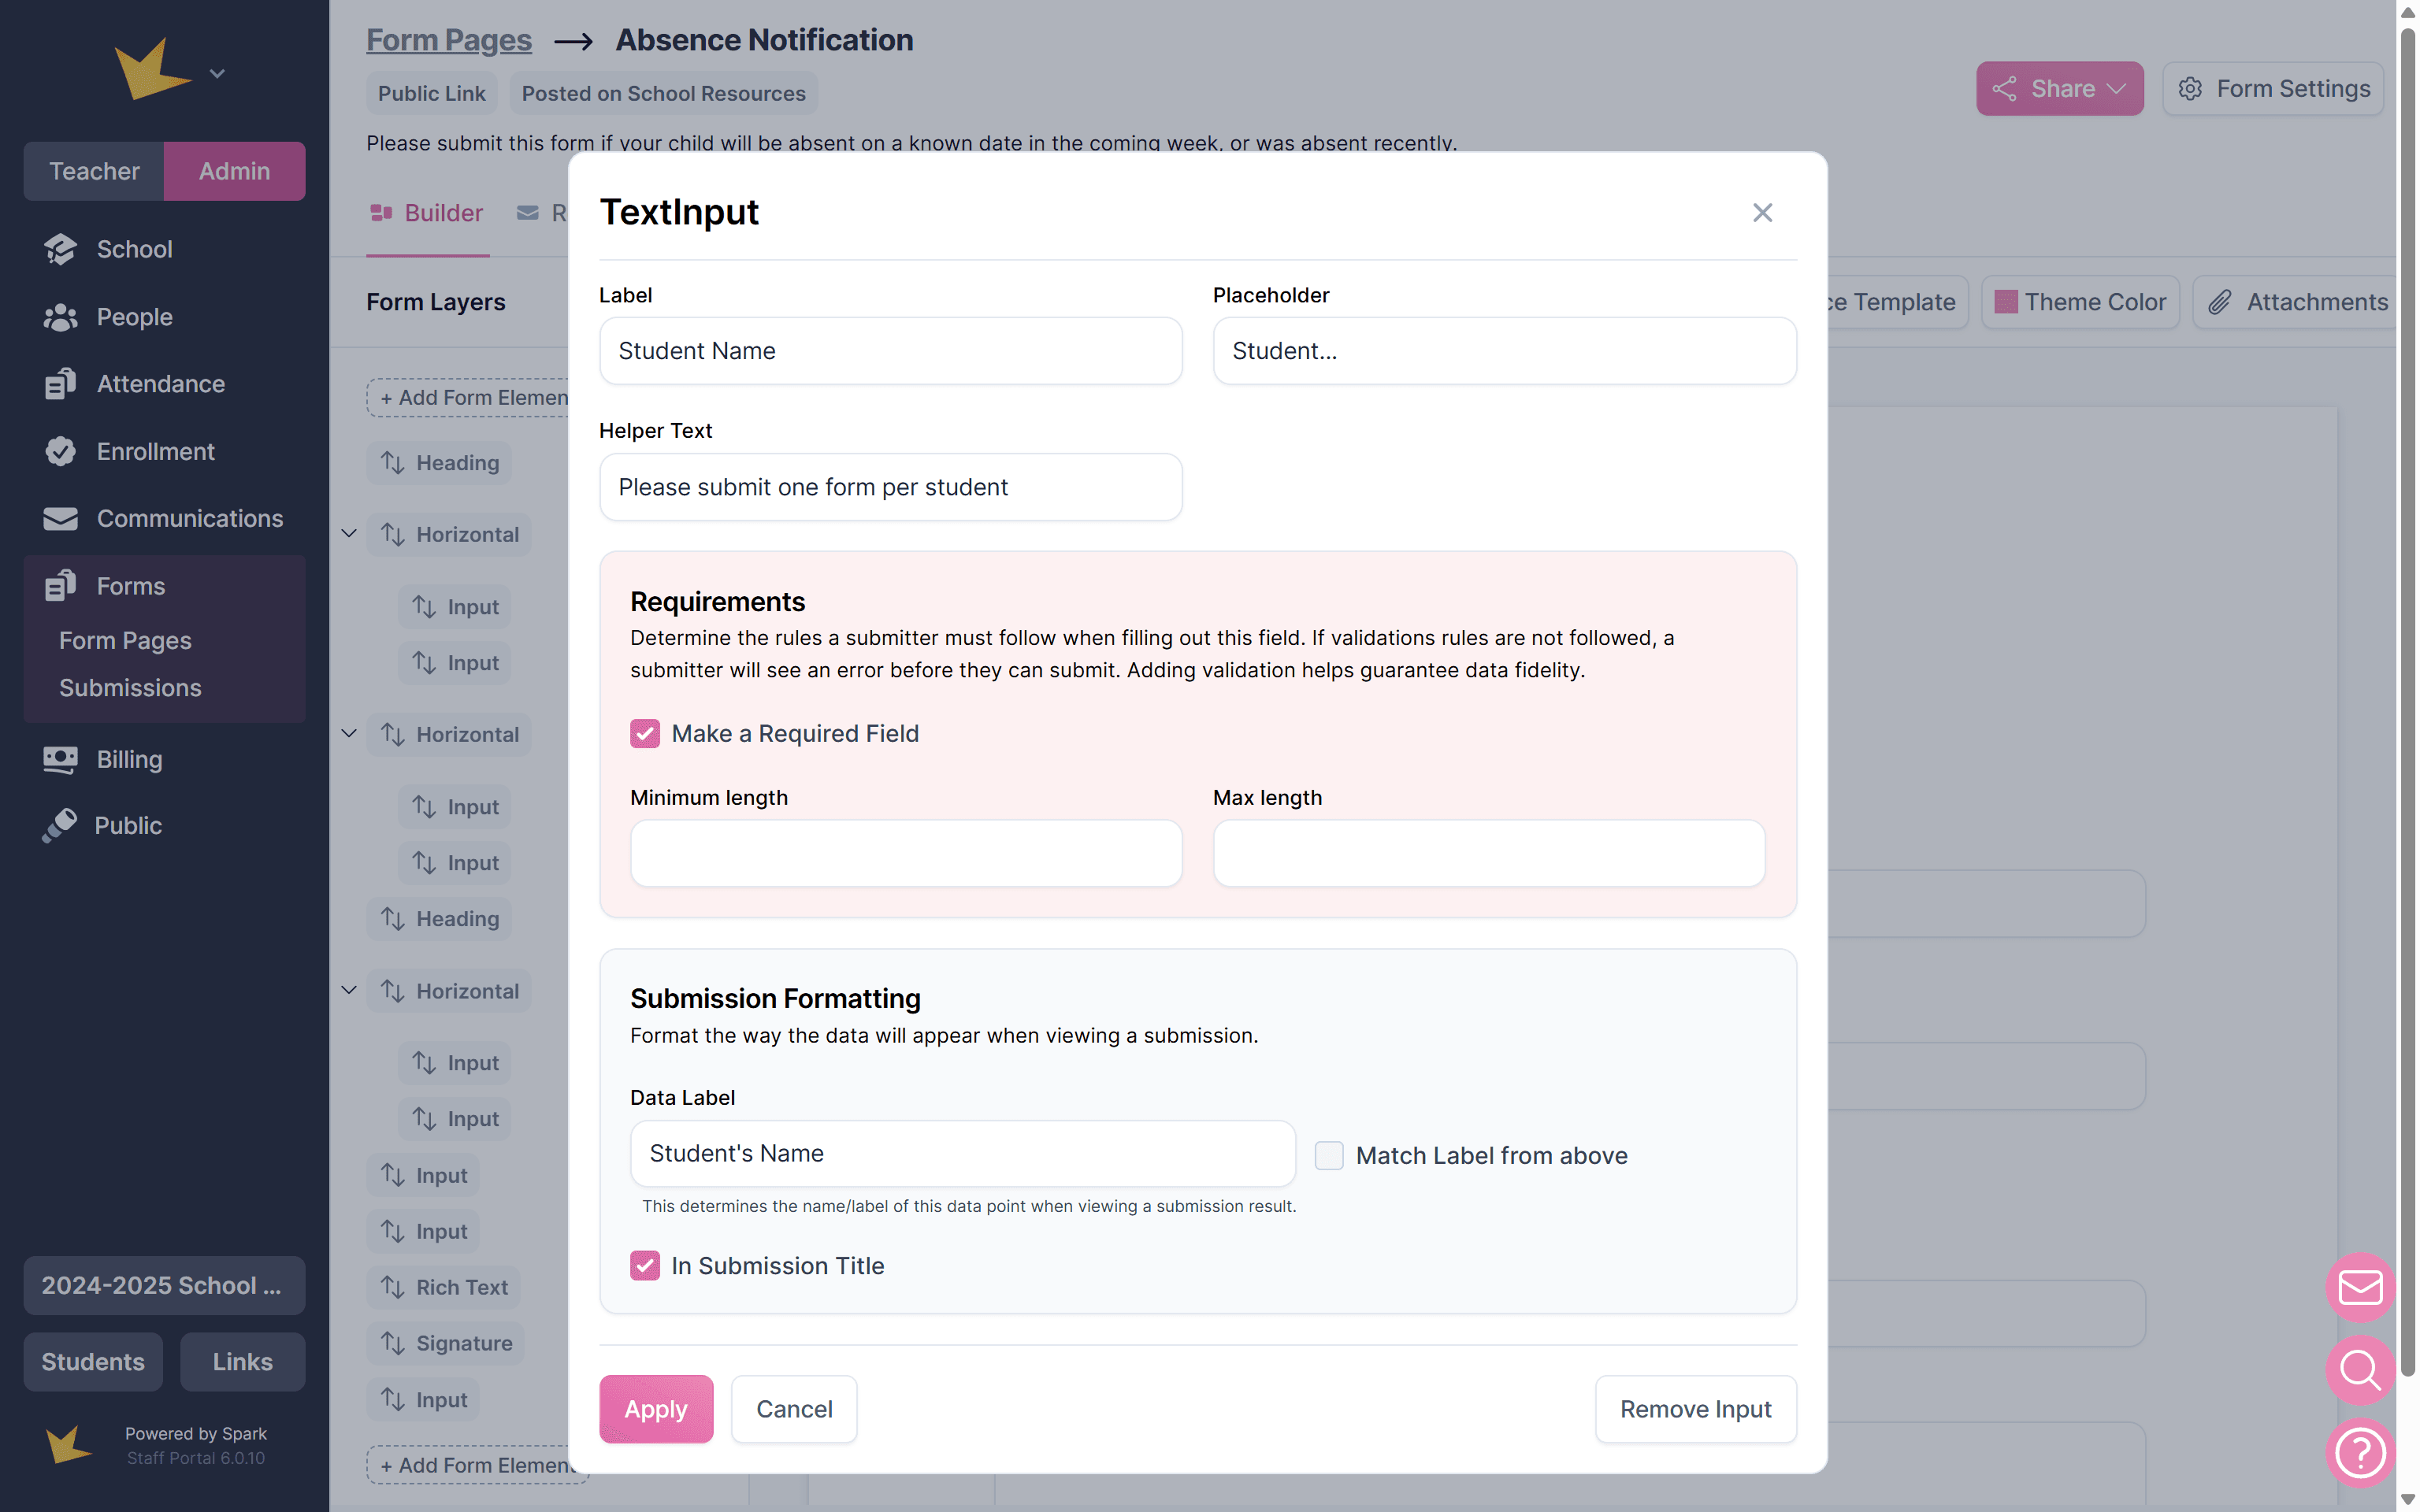
Task: Open the floating search magnifier icon
Action: point(2360,1370)
